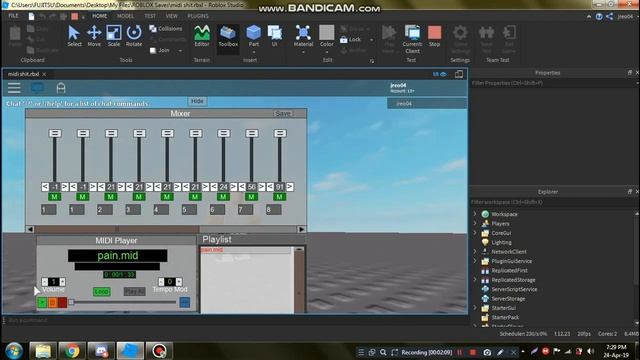The width and height of the screenshot is (640, 360).
Task: Toggle the Collisions checkbox
Action: click(x=153, y=29)
